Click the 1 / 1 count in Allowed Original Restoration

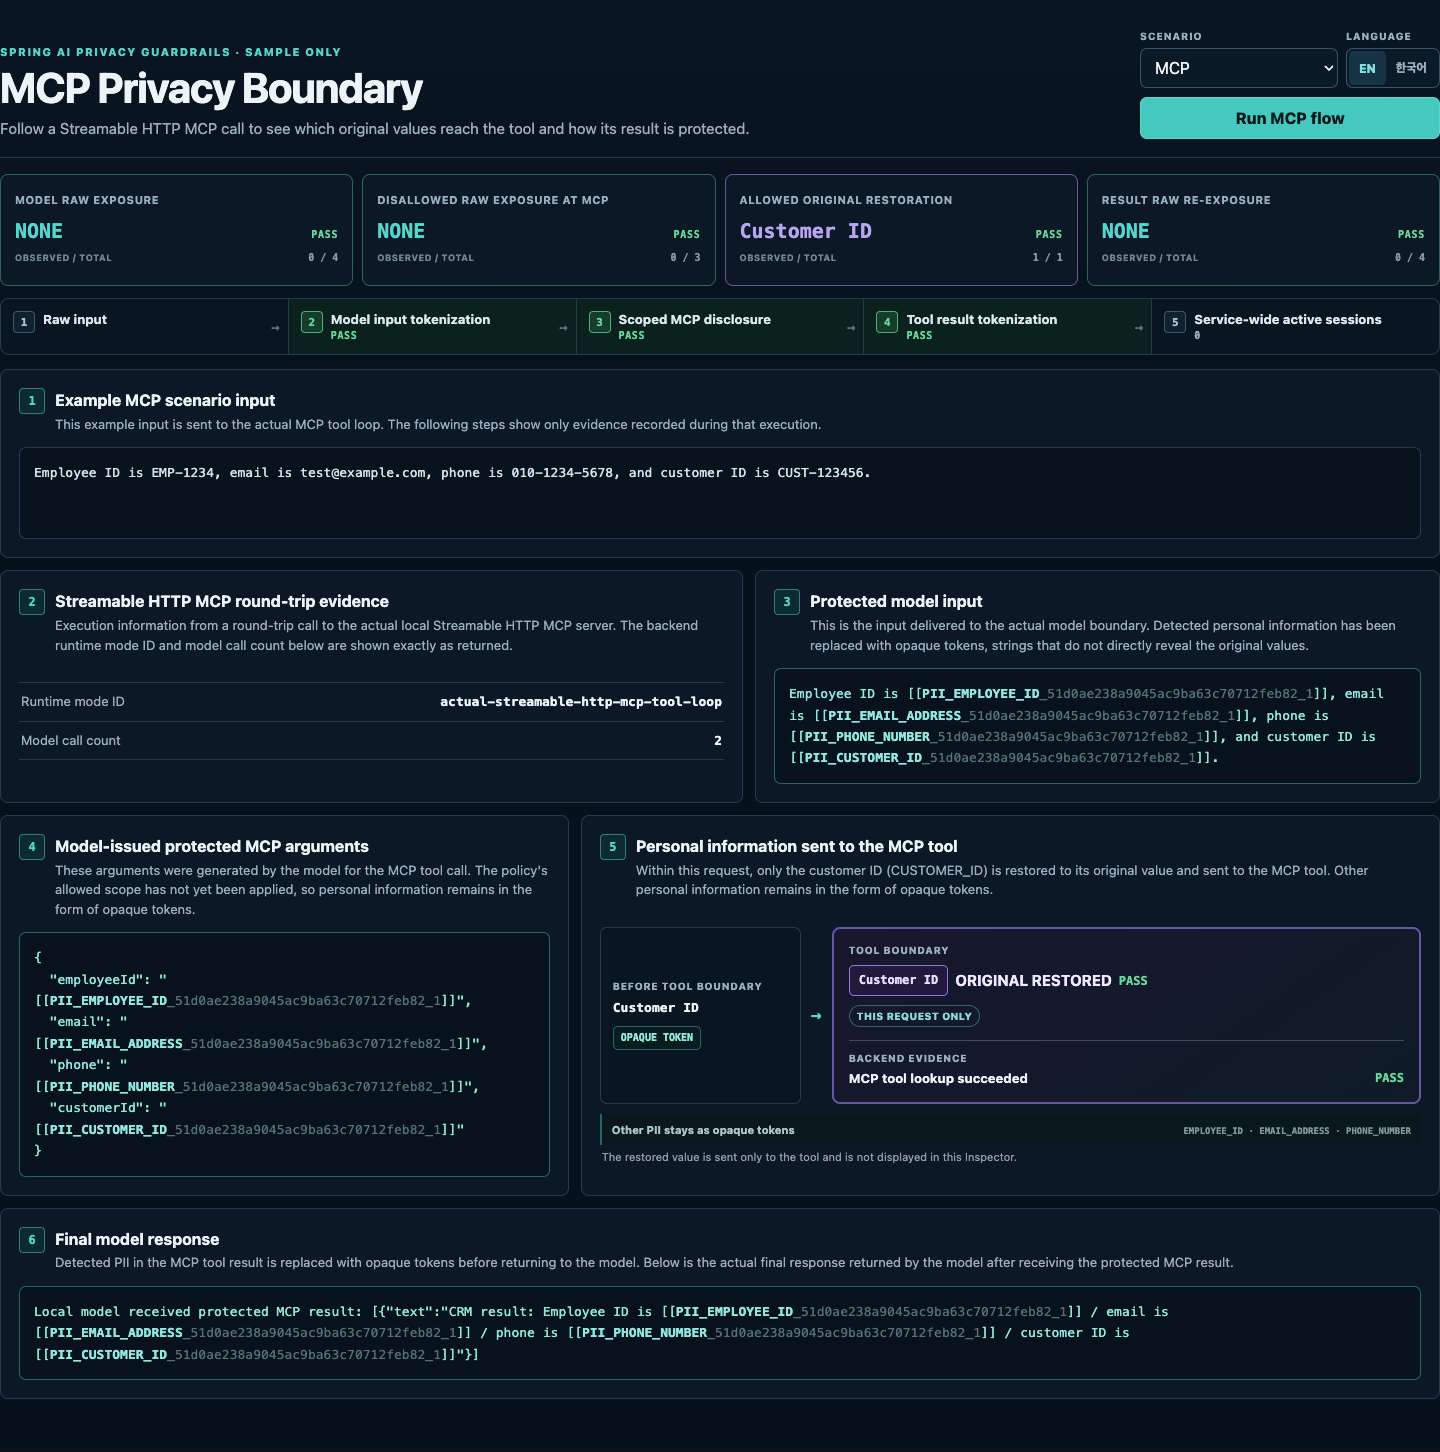tap(1047, 258)
